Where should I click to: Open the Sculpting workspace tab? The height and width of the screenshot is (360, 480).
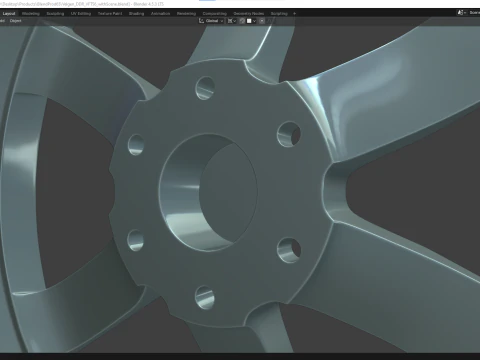point(55,13)
